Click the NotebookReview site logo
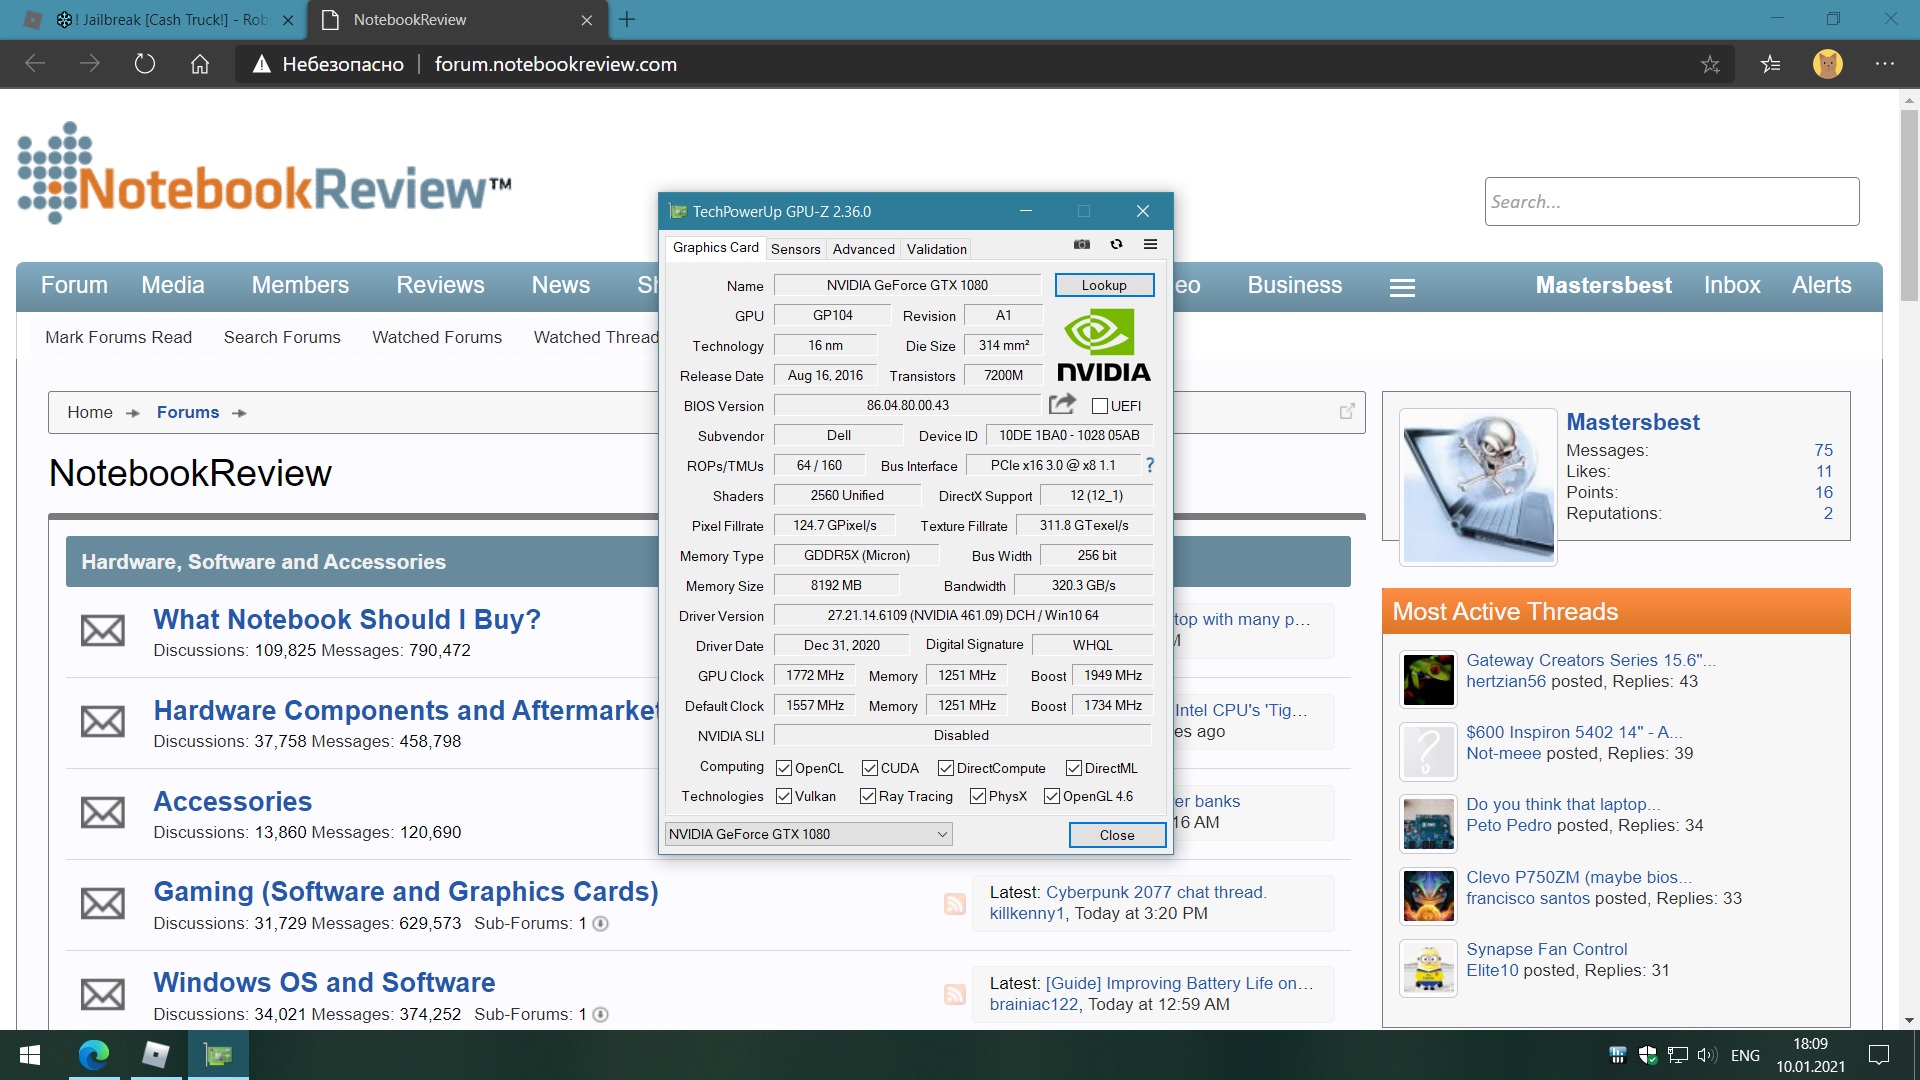 265,174
